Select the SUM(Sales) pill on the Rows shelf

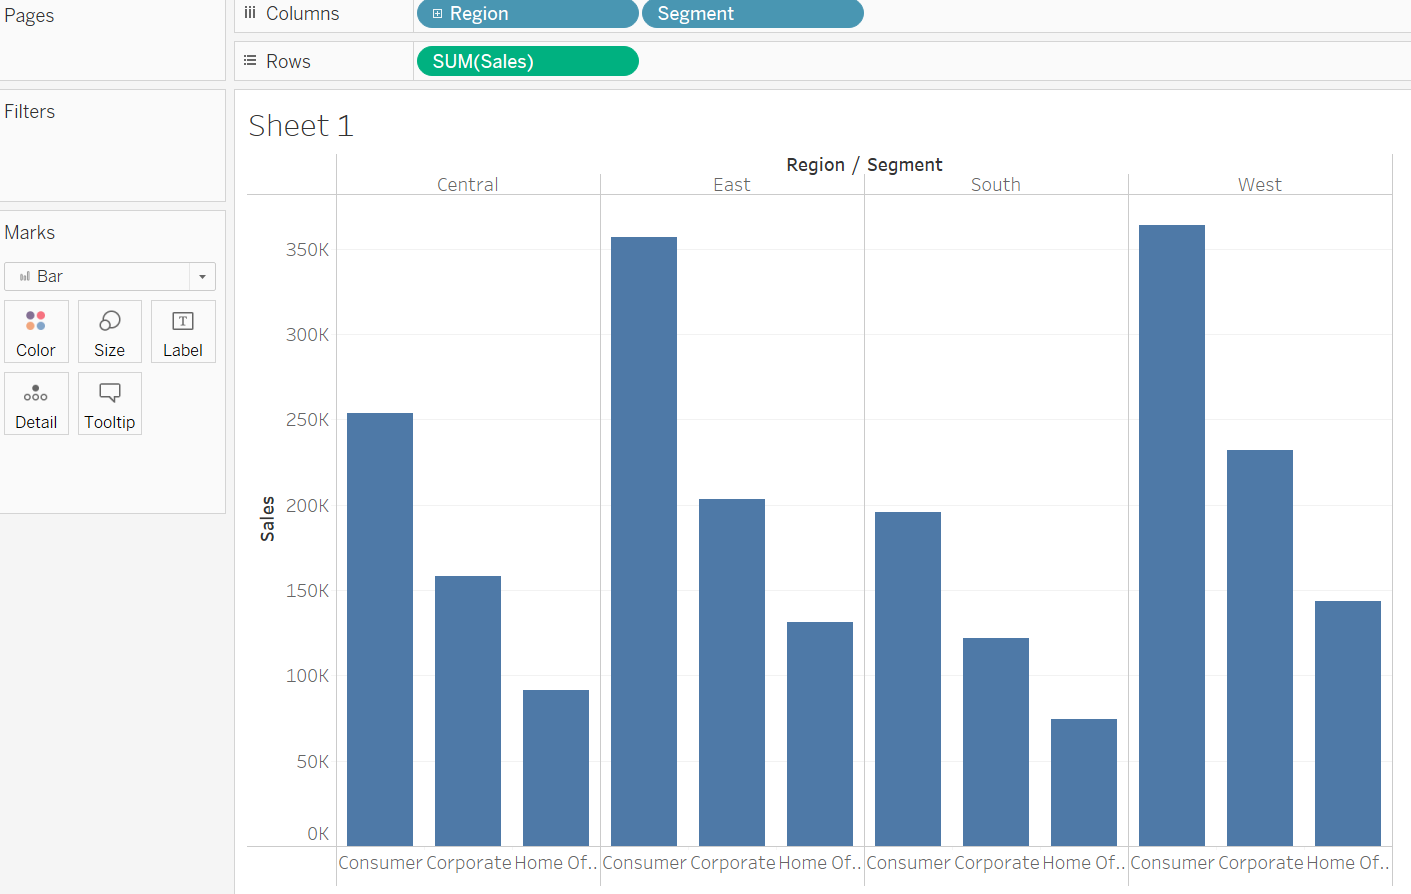point(527,60)
